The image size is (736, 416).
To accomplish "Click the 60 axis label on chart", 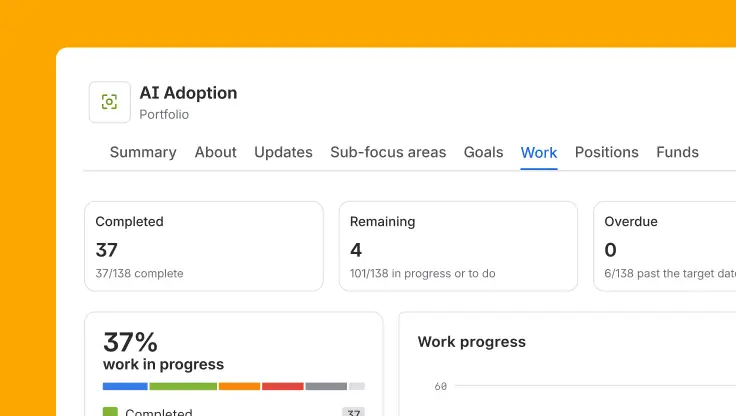I will tap(440, 386).
